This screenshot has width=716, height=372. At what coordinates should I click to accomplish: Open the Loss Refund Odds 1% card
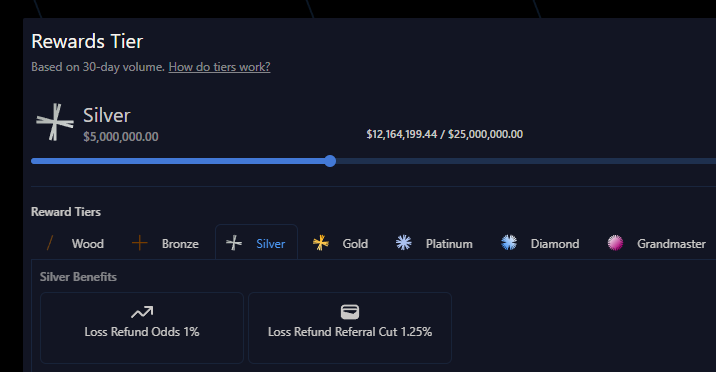[142, 328]
